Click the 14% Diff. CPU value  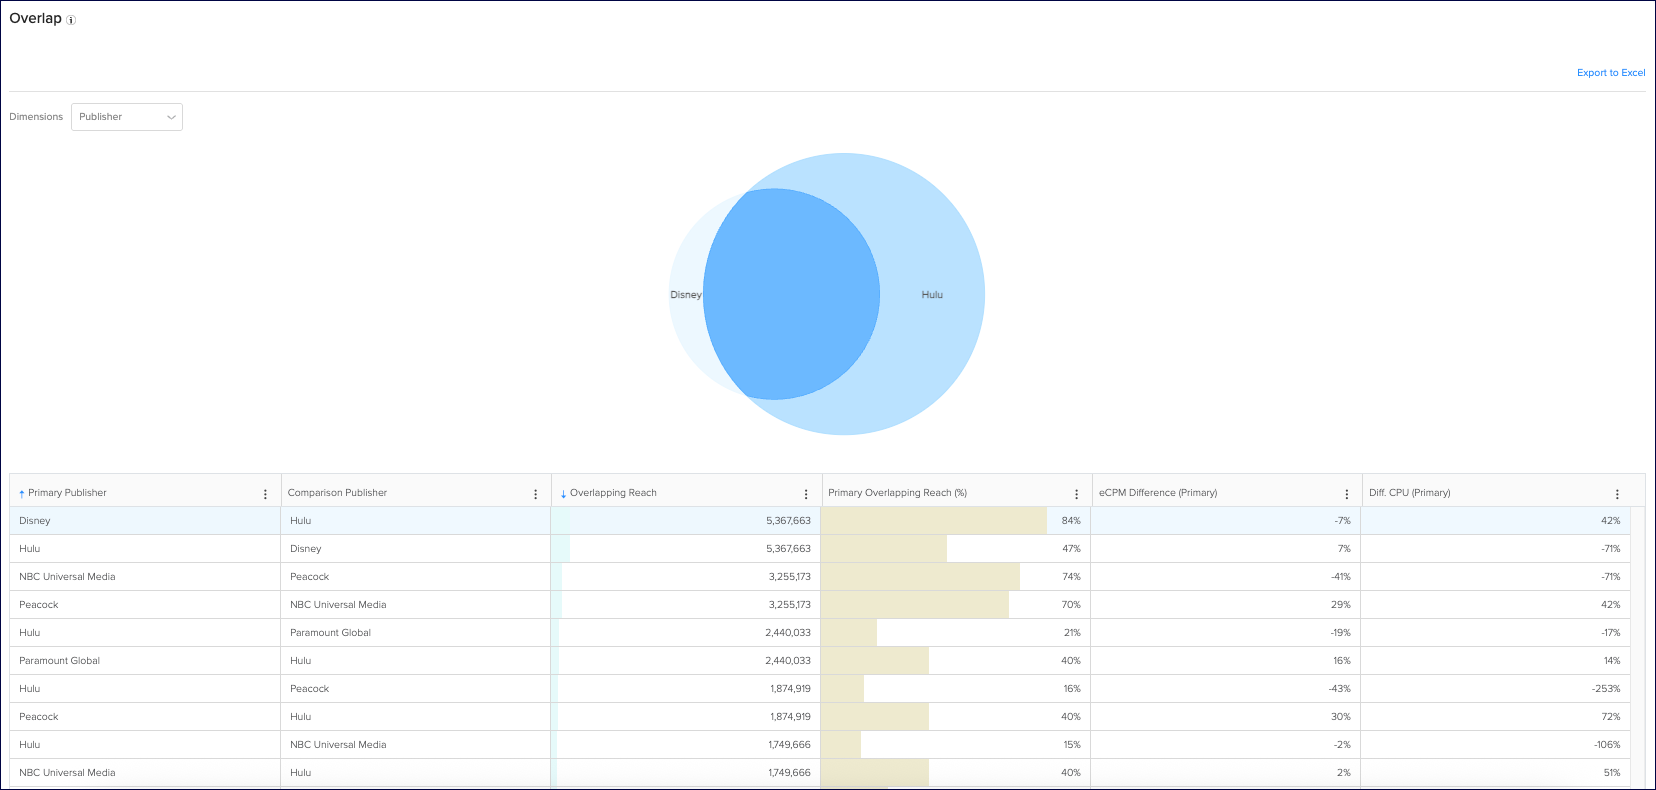[x=1612, y=661]
